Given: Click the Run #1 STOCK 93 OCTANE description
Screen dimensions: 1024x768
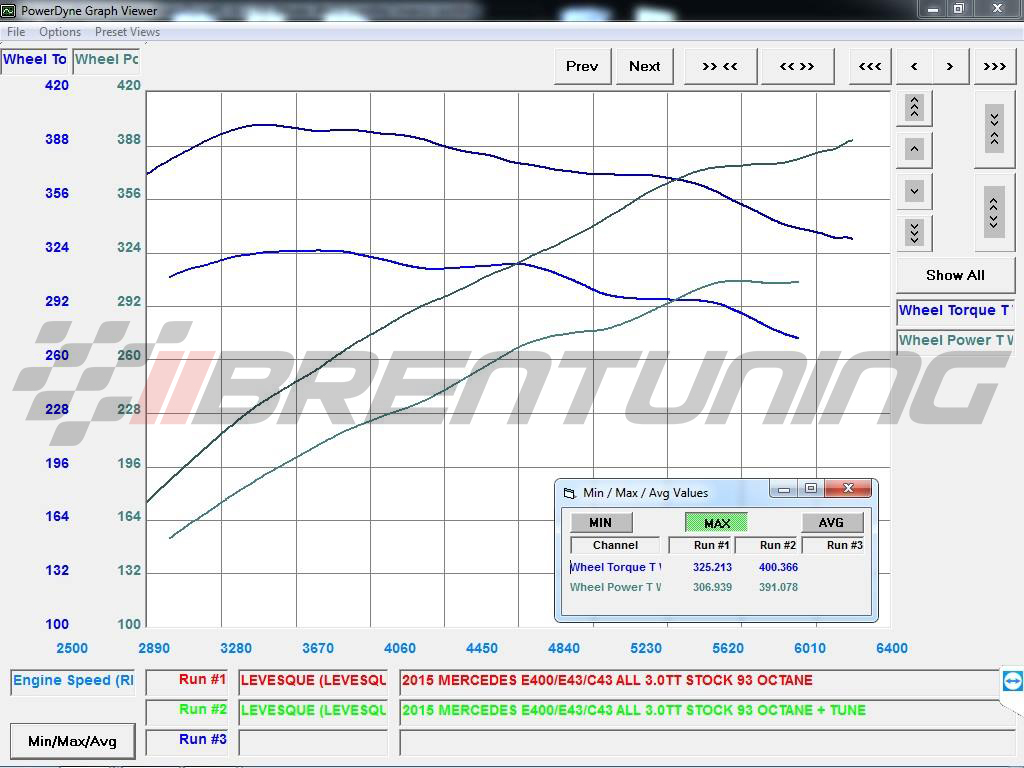Looking at the screenshot, I should (699, 681).
